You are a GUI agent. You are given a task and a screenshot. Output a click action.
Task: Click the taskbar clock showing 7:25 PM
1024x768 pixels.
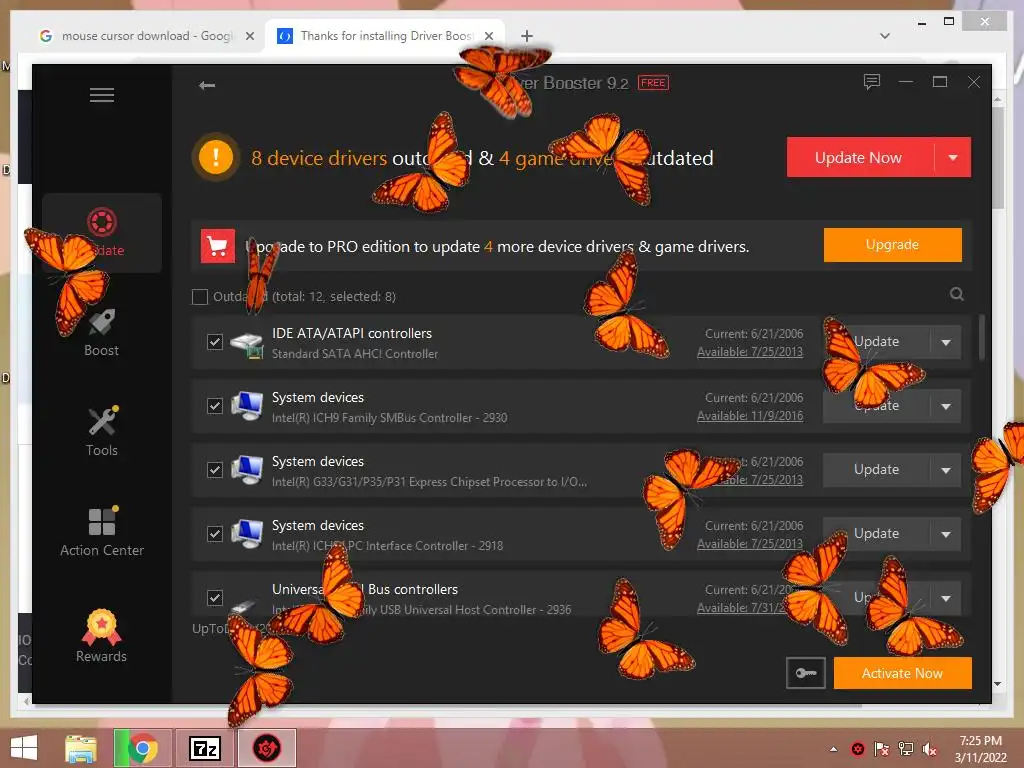(x=980, y=749)
